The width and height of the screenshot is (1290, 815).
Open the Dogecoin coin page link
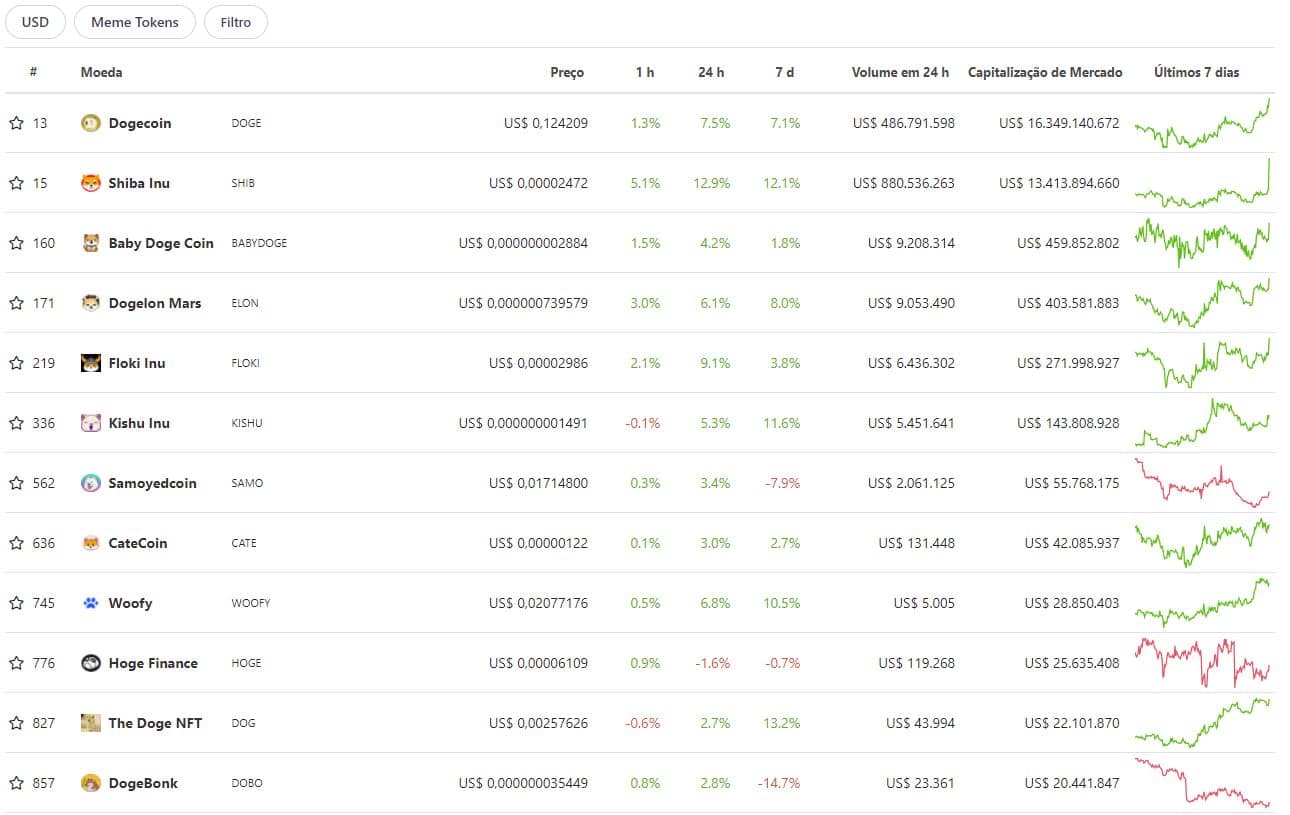pos(140,123)
